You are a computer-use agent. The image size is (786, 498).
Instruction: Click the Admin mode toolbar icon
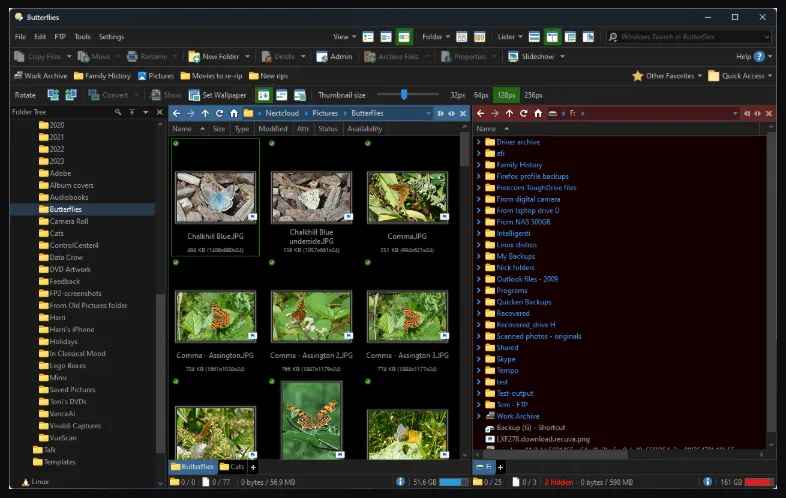[322, 57]
